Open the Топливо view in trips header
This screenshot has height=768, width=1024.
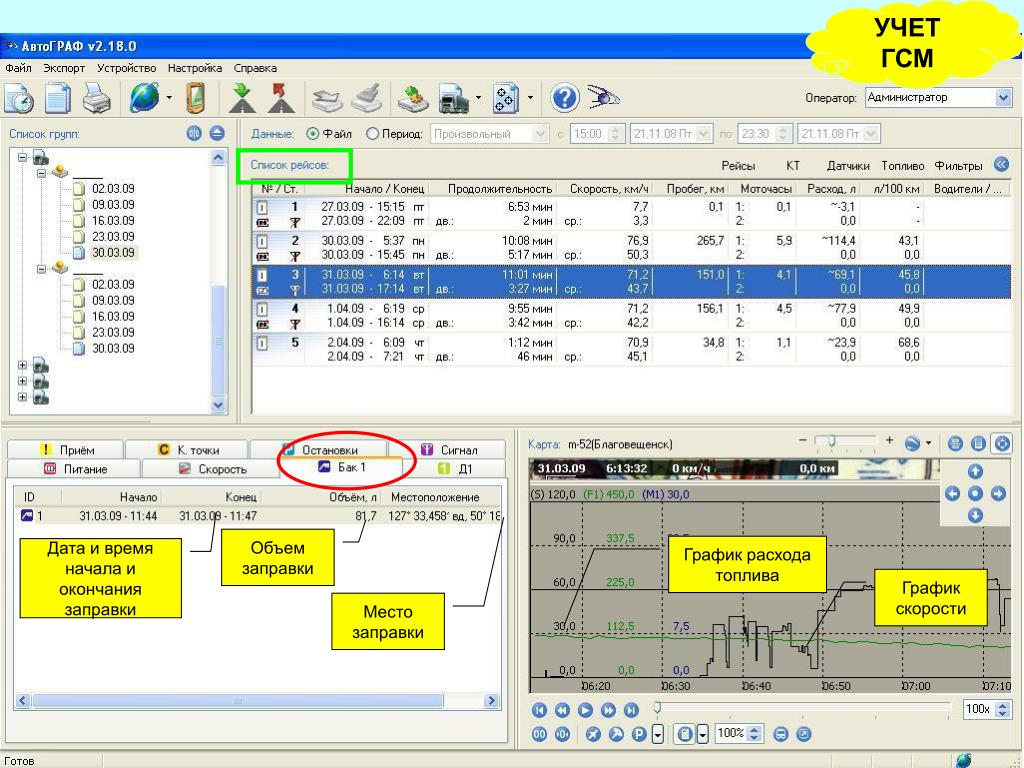[903, 166]
